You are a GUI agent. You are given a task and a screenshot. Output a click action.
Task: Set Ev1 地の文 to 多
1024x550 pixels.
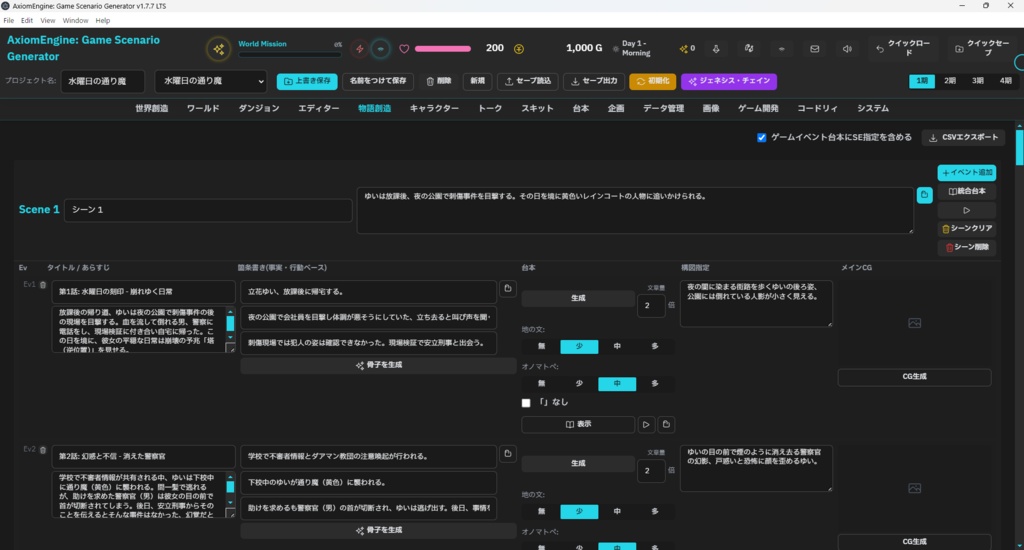[655, 346]
